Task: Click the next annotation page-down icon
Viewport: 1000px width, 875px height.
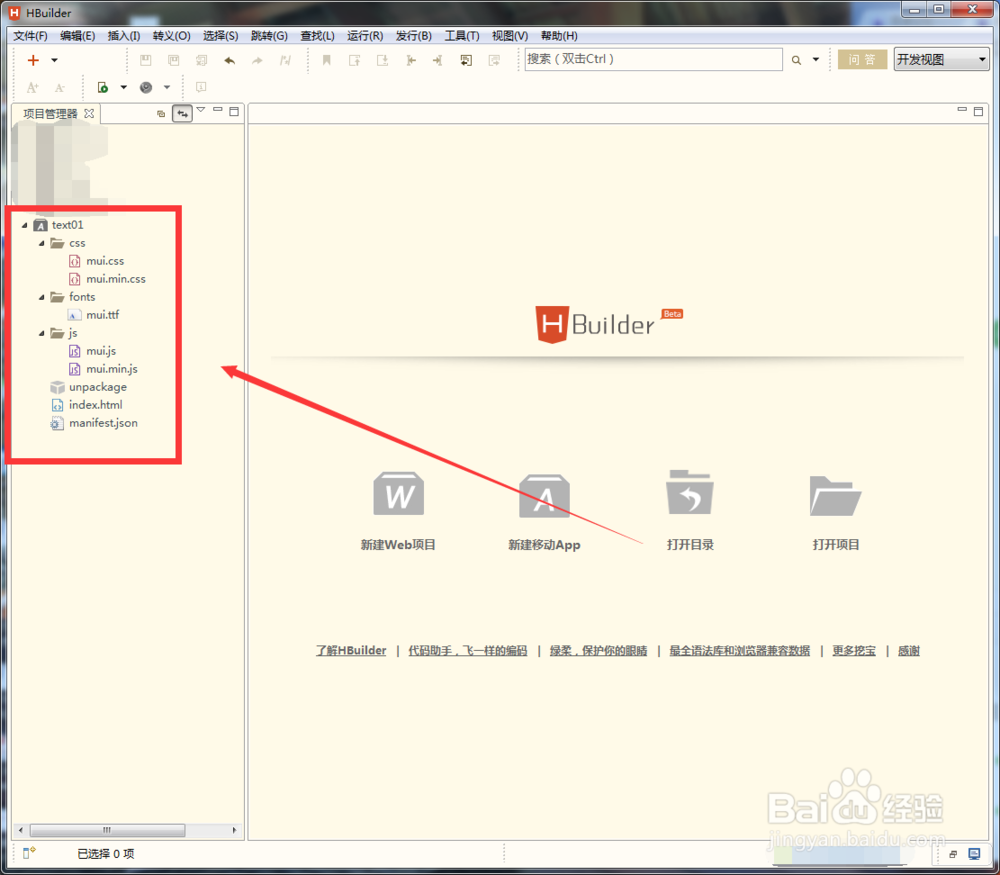Action: 383,60
